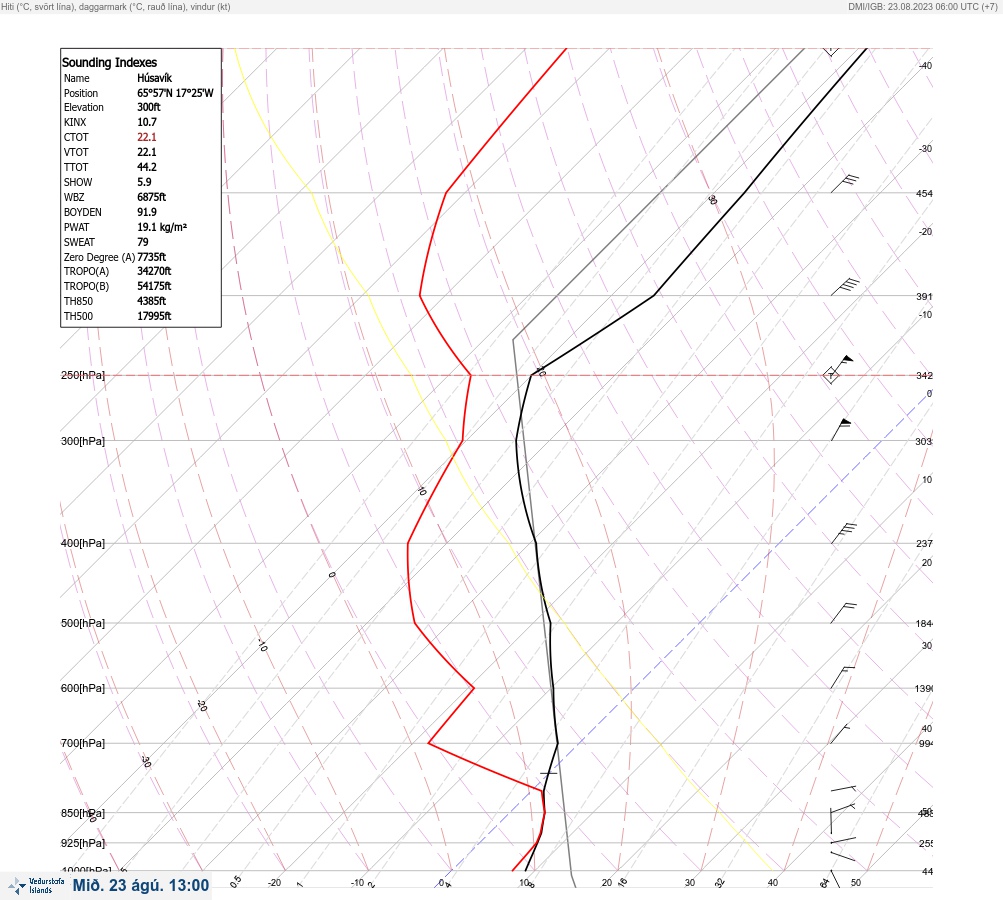Click the 600[hPa] pressure label
The image size is (1003, 900).
[x=83, y=688]
